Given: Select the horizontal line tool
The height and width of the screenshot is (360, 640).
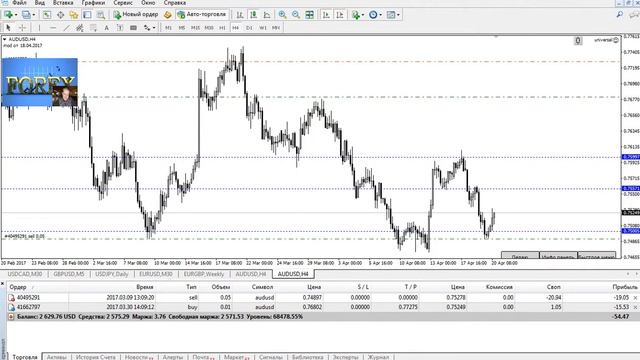Looking at the screenshot, I should tap(53, 28).
